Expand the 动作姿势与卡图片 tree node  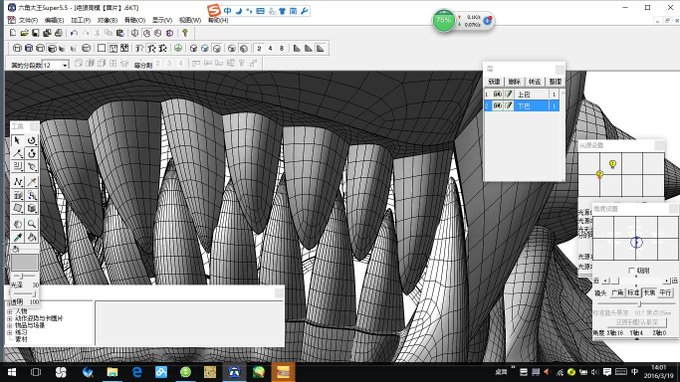[x=10, y=318]
